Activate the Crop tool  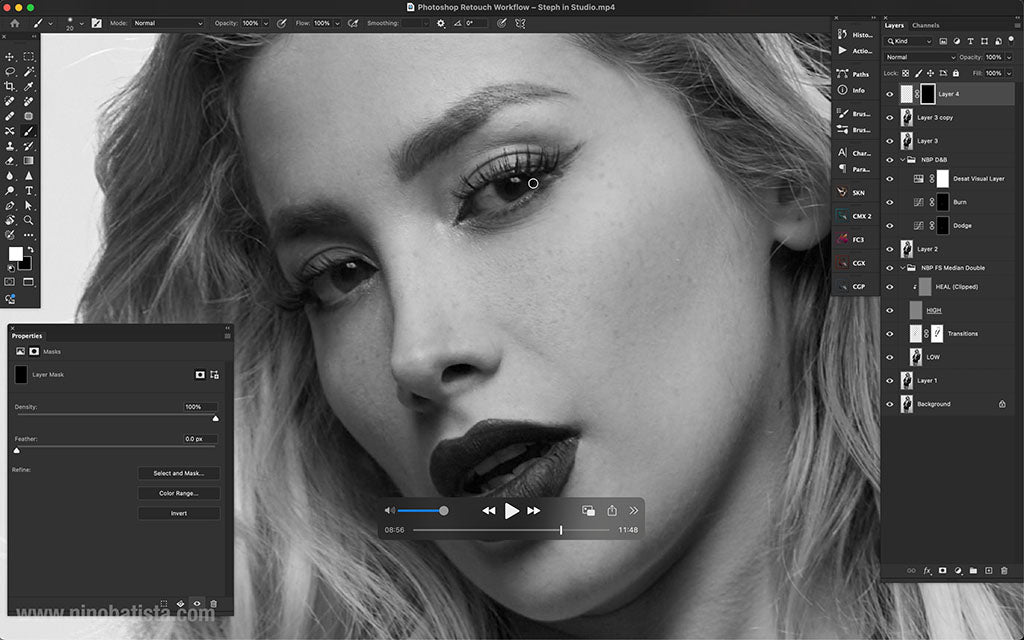coord(12,85)
